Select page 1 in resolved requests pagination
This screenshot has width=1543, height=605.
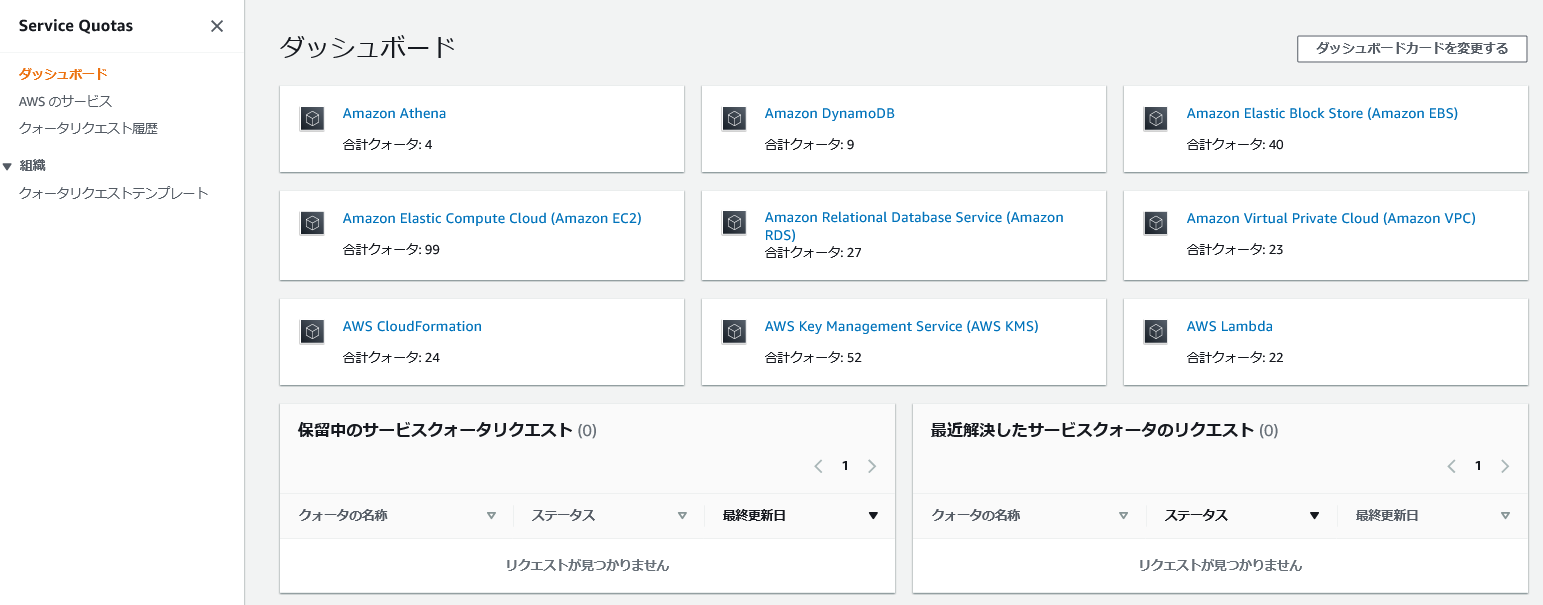tap(1478, 466)
